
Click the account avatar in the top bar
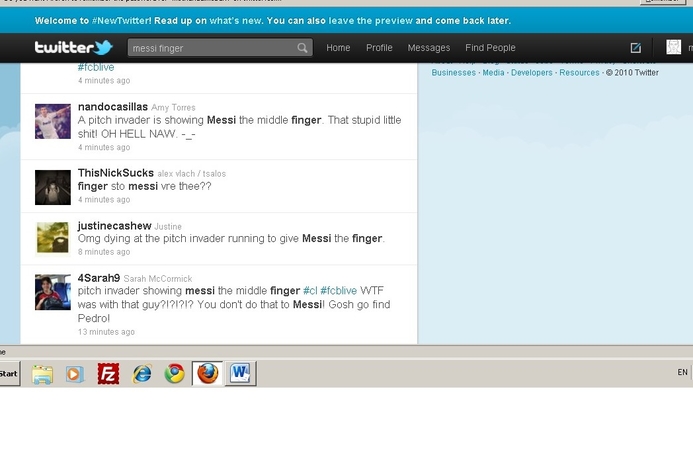[674, 47]
